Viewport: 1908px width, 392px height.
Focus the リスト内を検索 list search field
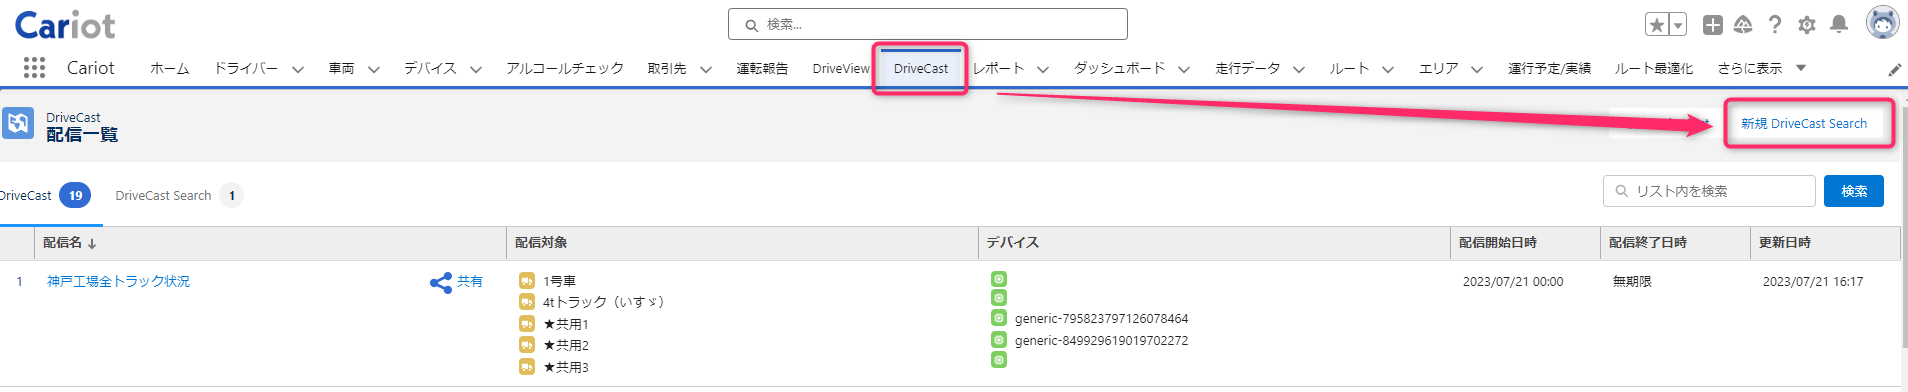(1709, 191)
